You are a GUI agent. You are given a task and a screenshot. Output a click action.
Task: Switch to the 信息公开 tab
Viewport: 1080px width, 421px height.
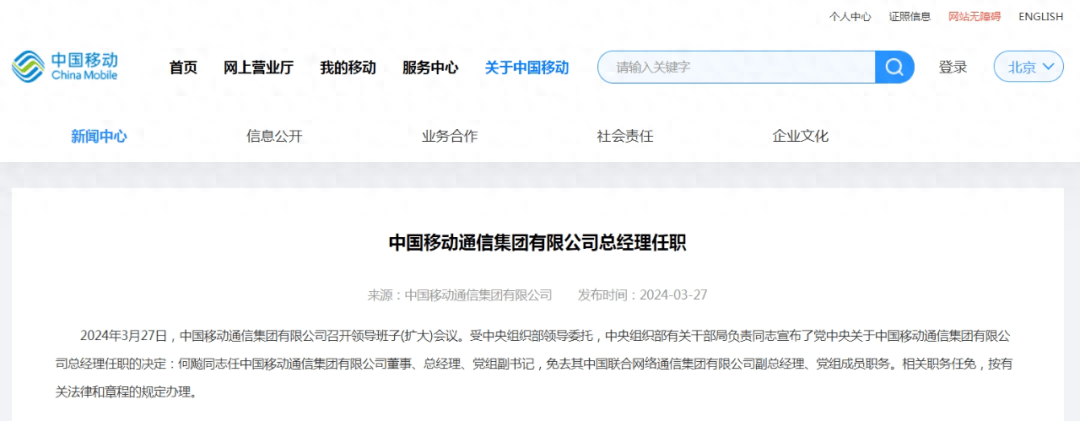(274, 136)
